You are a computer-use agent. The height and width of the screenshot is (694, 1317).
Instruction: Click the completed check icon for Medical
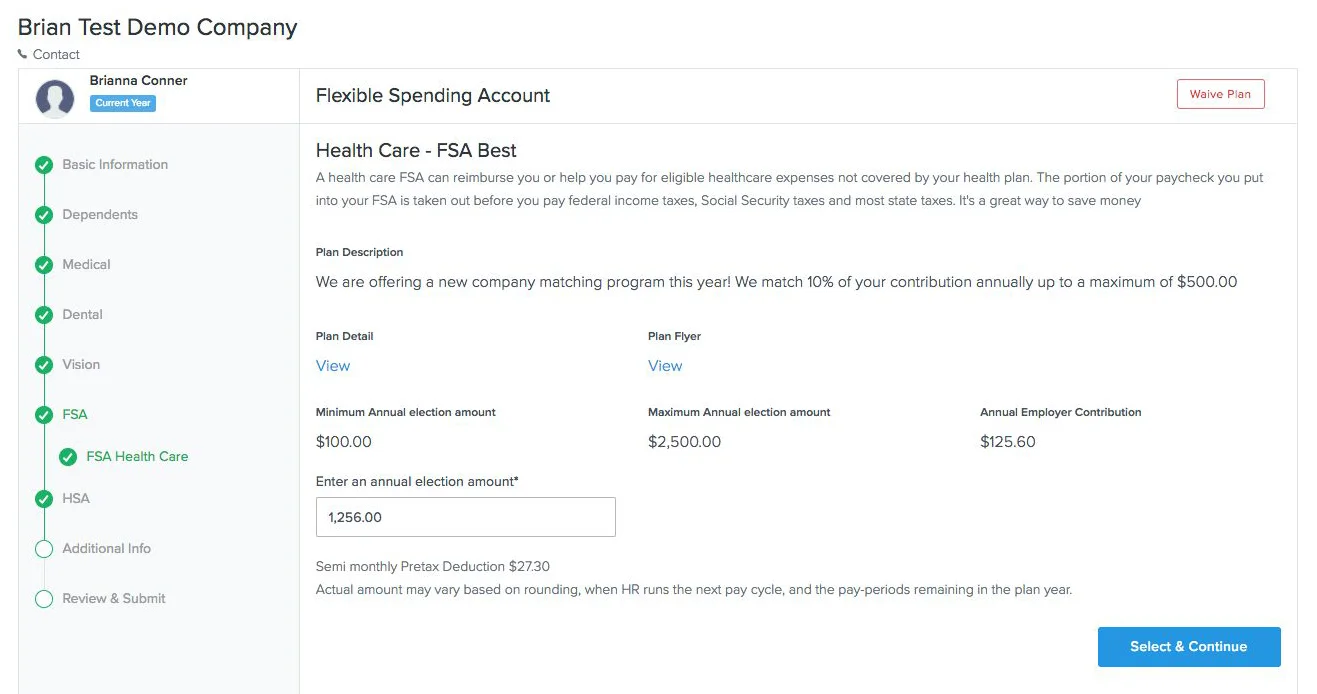click(x=44, y=265)
